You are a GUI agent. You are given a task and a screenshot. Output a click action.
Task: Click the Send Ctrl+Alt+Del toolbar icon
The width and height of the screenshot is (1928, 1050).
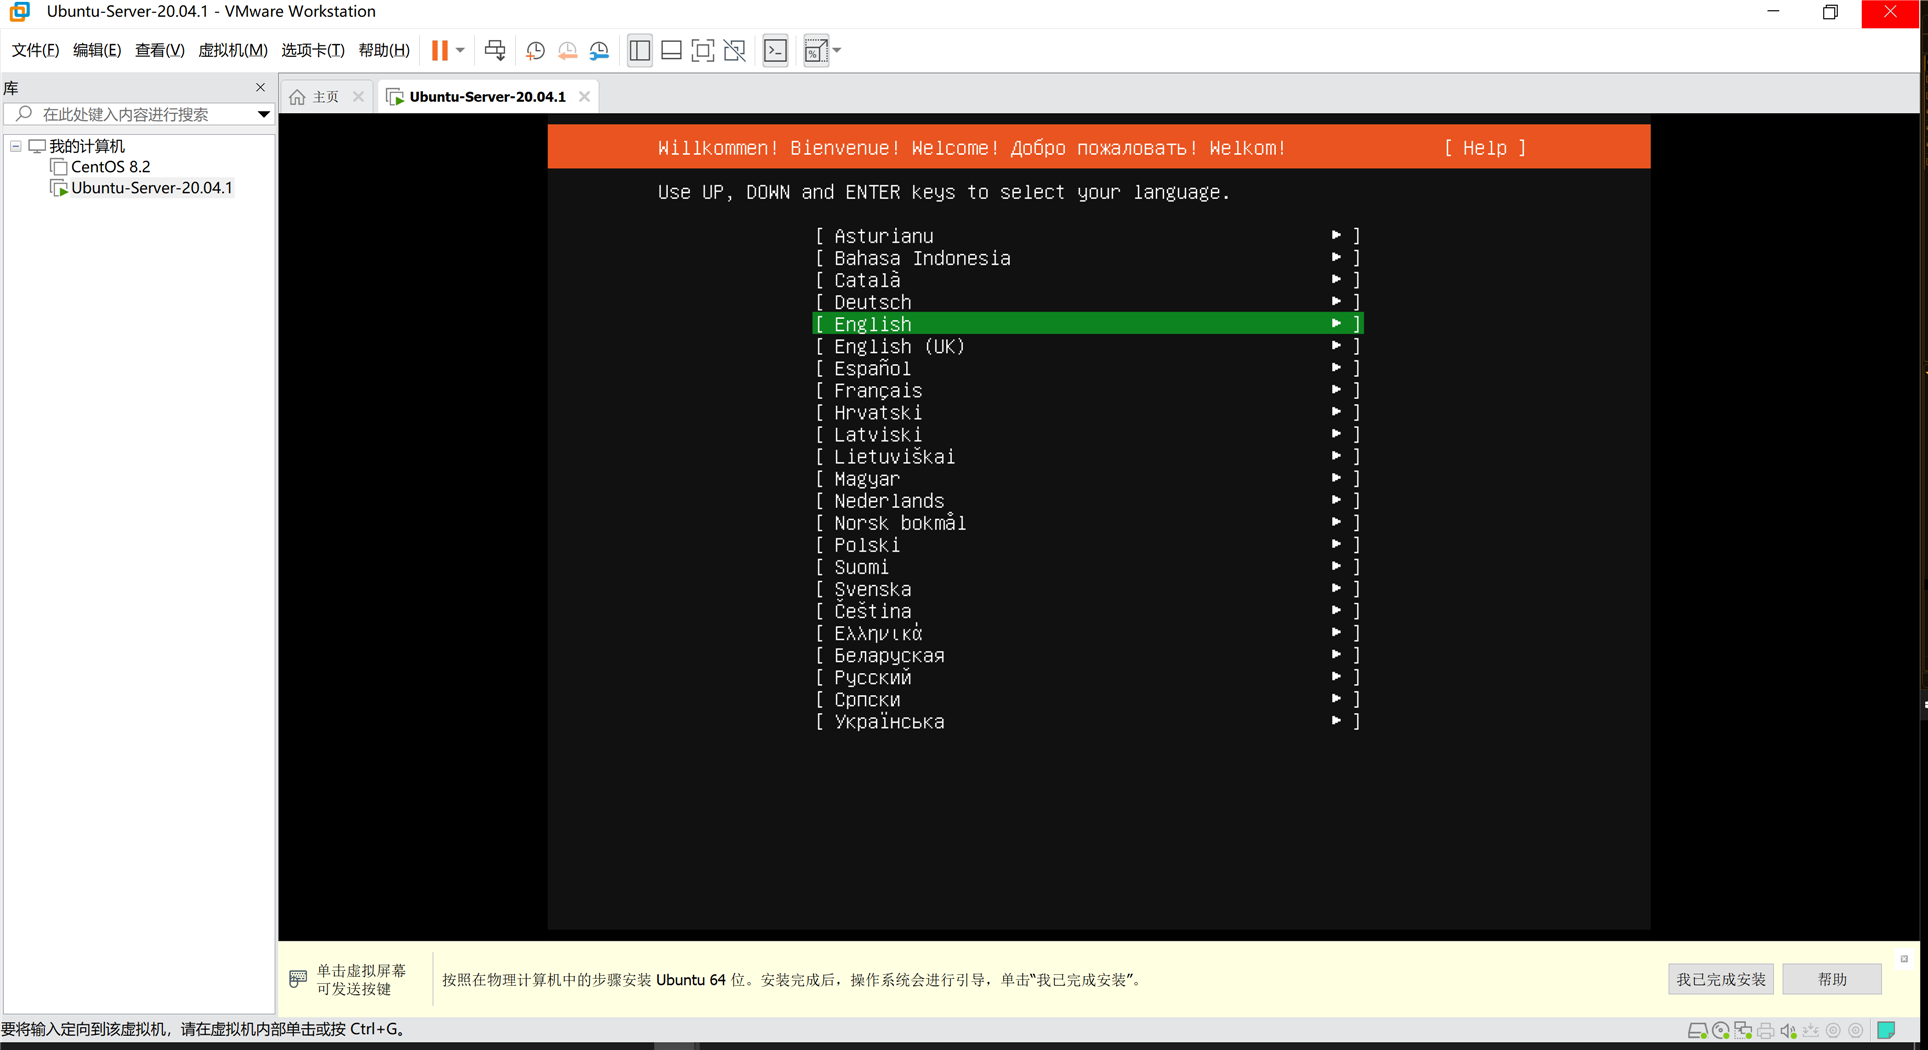point(495,50)
